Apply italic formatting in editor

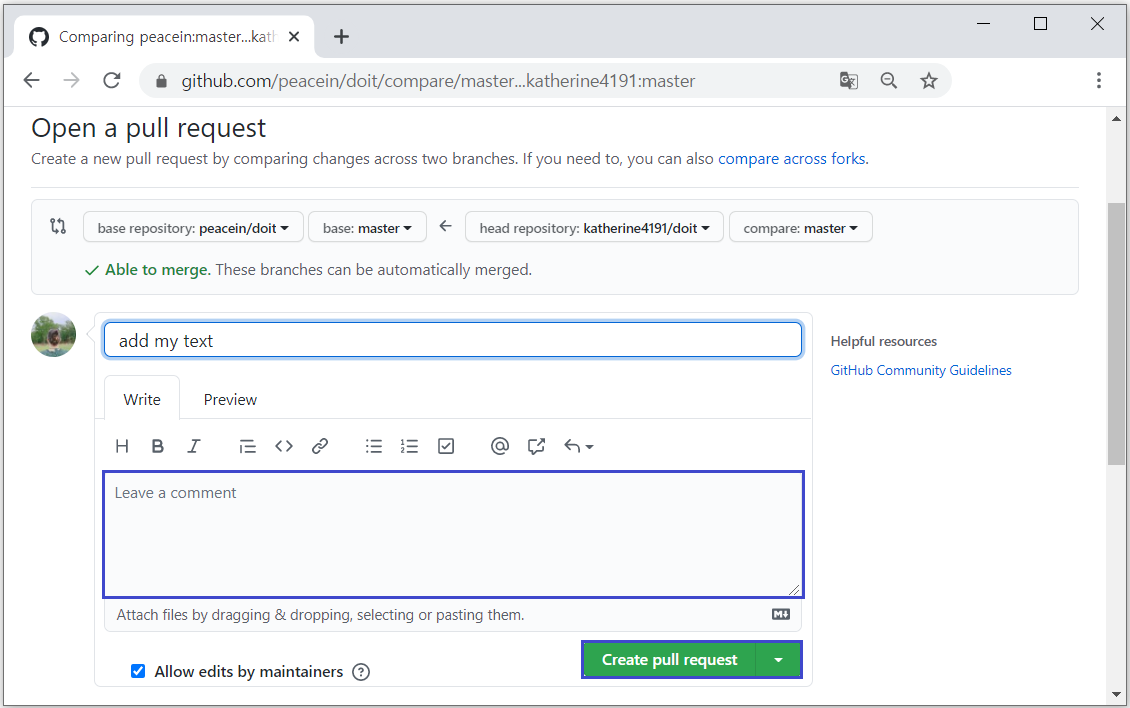pyautogui.click(x=194, y=446)
